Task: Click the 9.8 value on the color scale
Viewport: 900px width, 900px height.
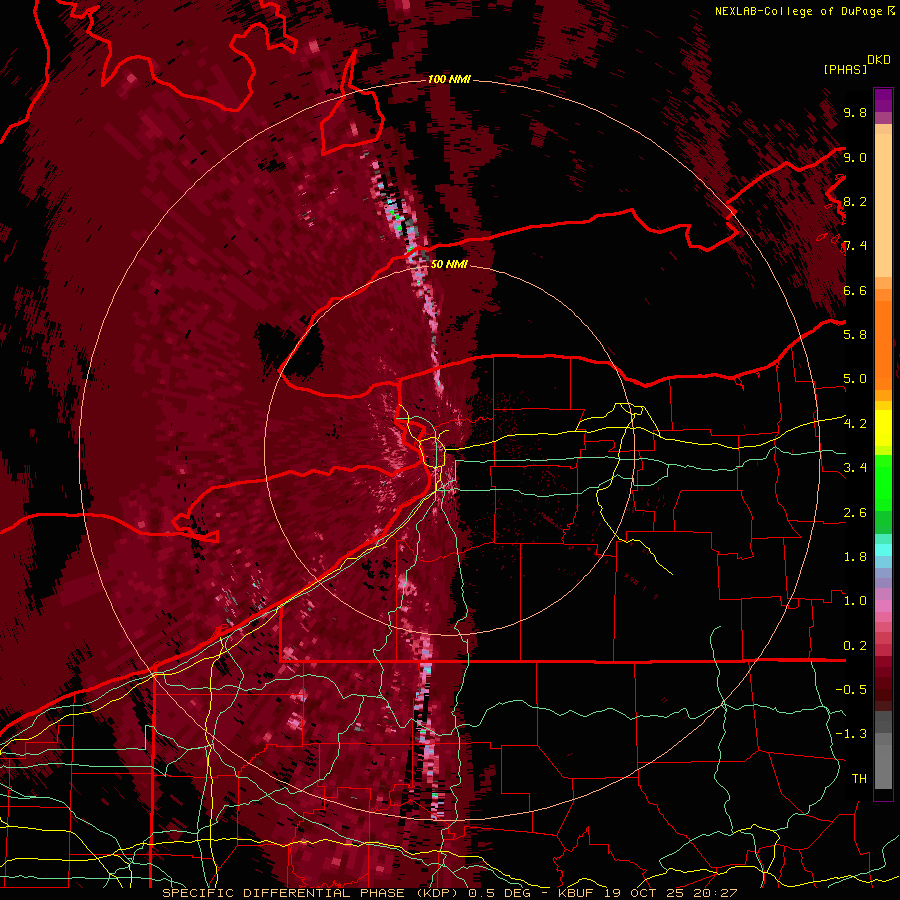Action: [x=855, y=113]
